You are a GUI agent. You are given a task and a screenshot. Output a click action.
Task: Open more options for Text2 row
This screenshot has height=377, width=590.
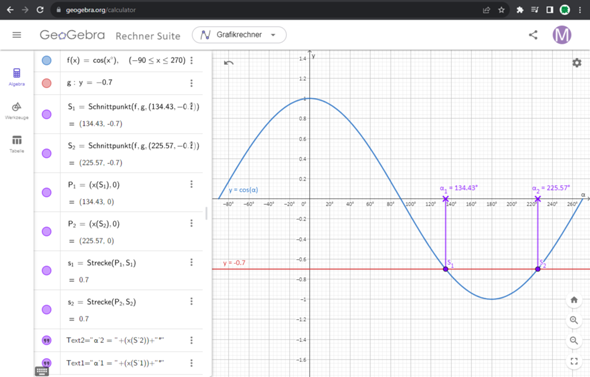click(192, 340)
